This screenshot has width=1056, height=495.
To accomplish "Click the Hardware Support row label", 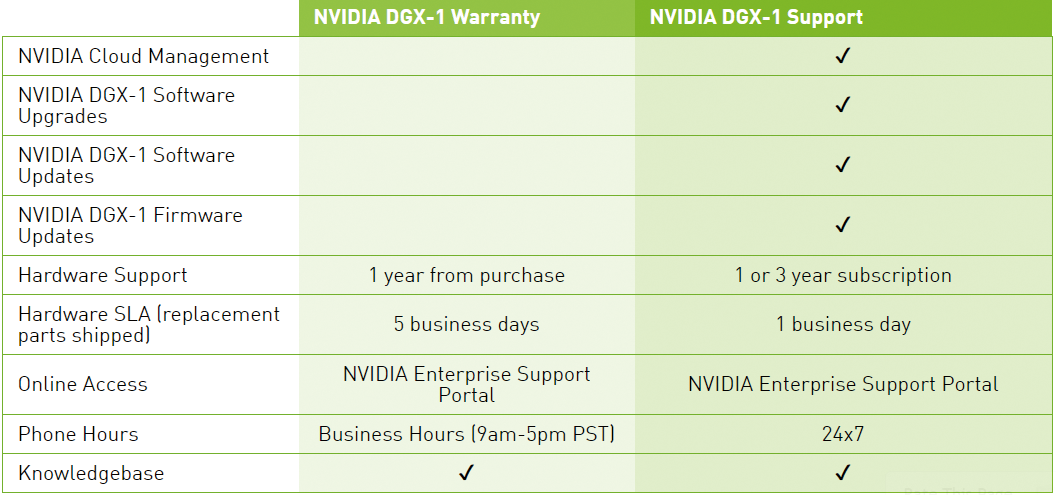I will (x=102, y=275).
